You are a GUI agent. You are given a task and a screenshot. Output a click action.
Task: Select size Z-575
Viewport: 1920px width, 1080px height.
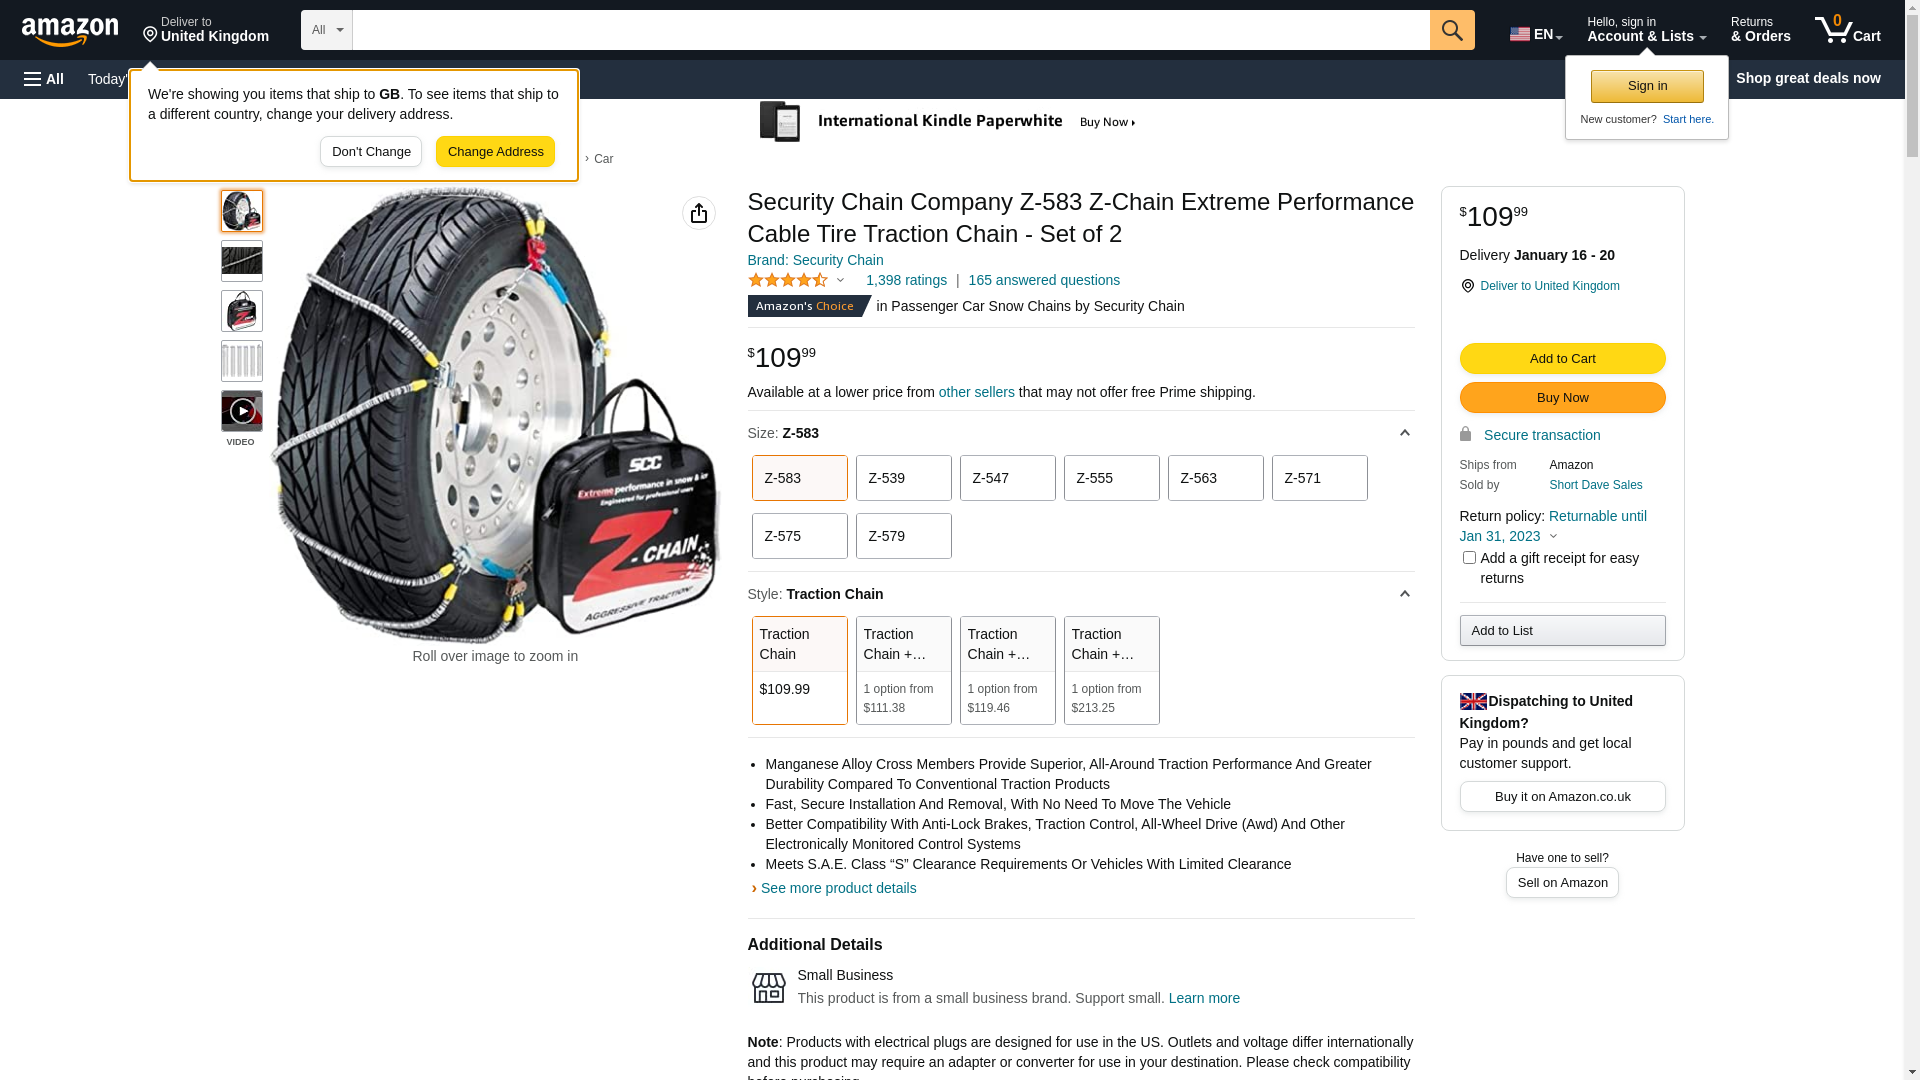point(799,536)
